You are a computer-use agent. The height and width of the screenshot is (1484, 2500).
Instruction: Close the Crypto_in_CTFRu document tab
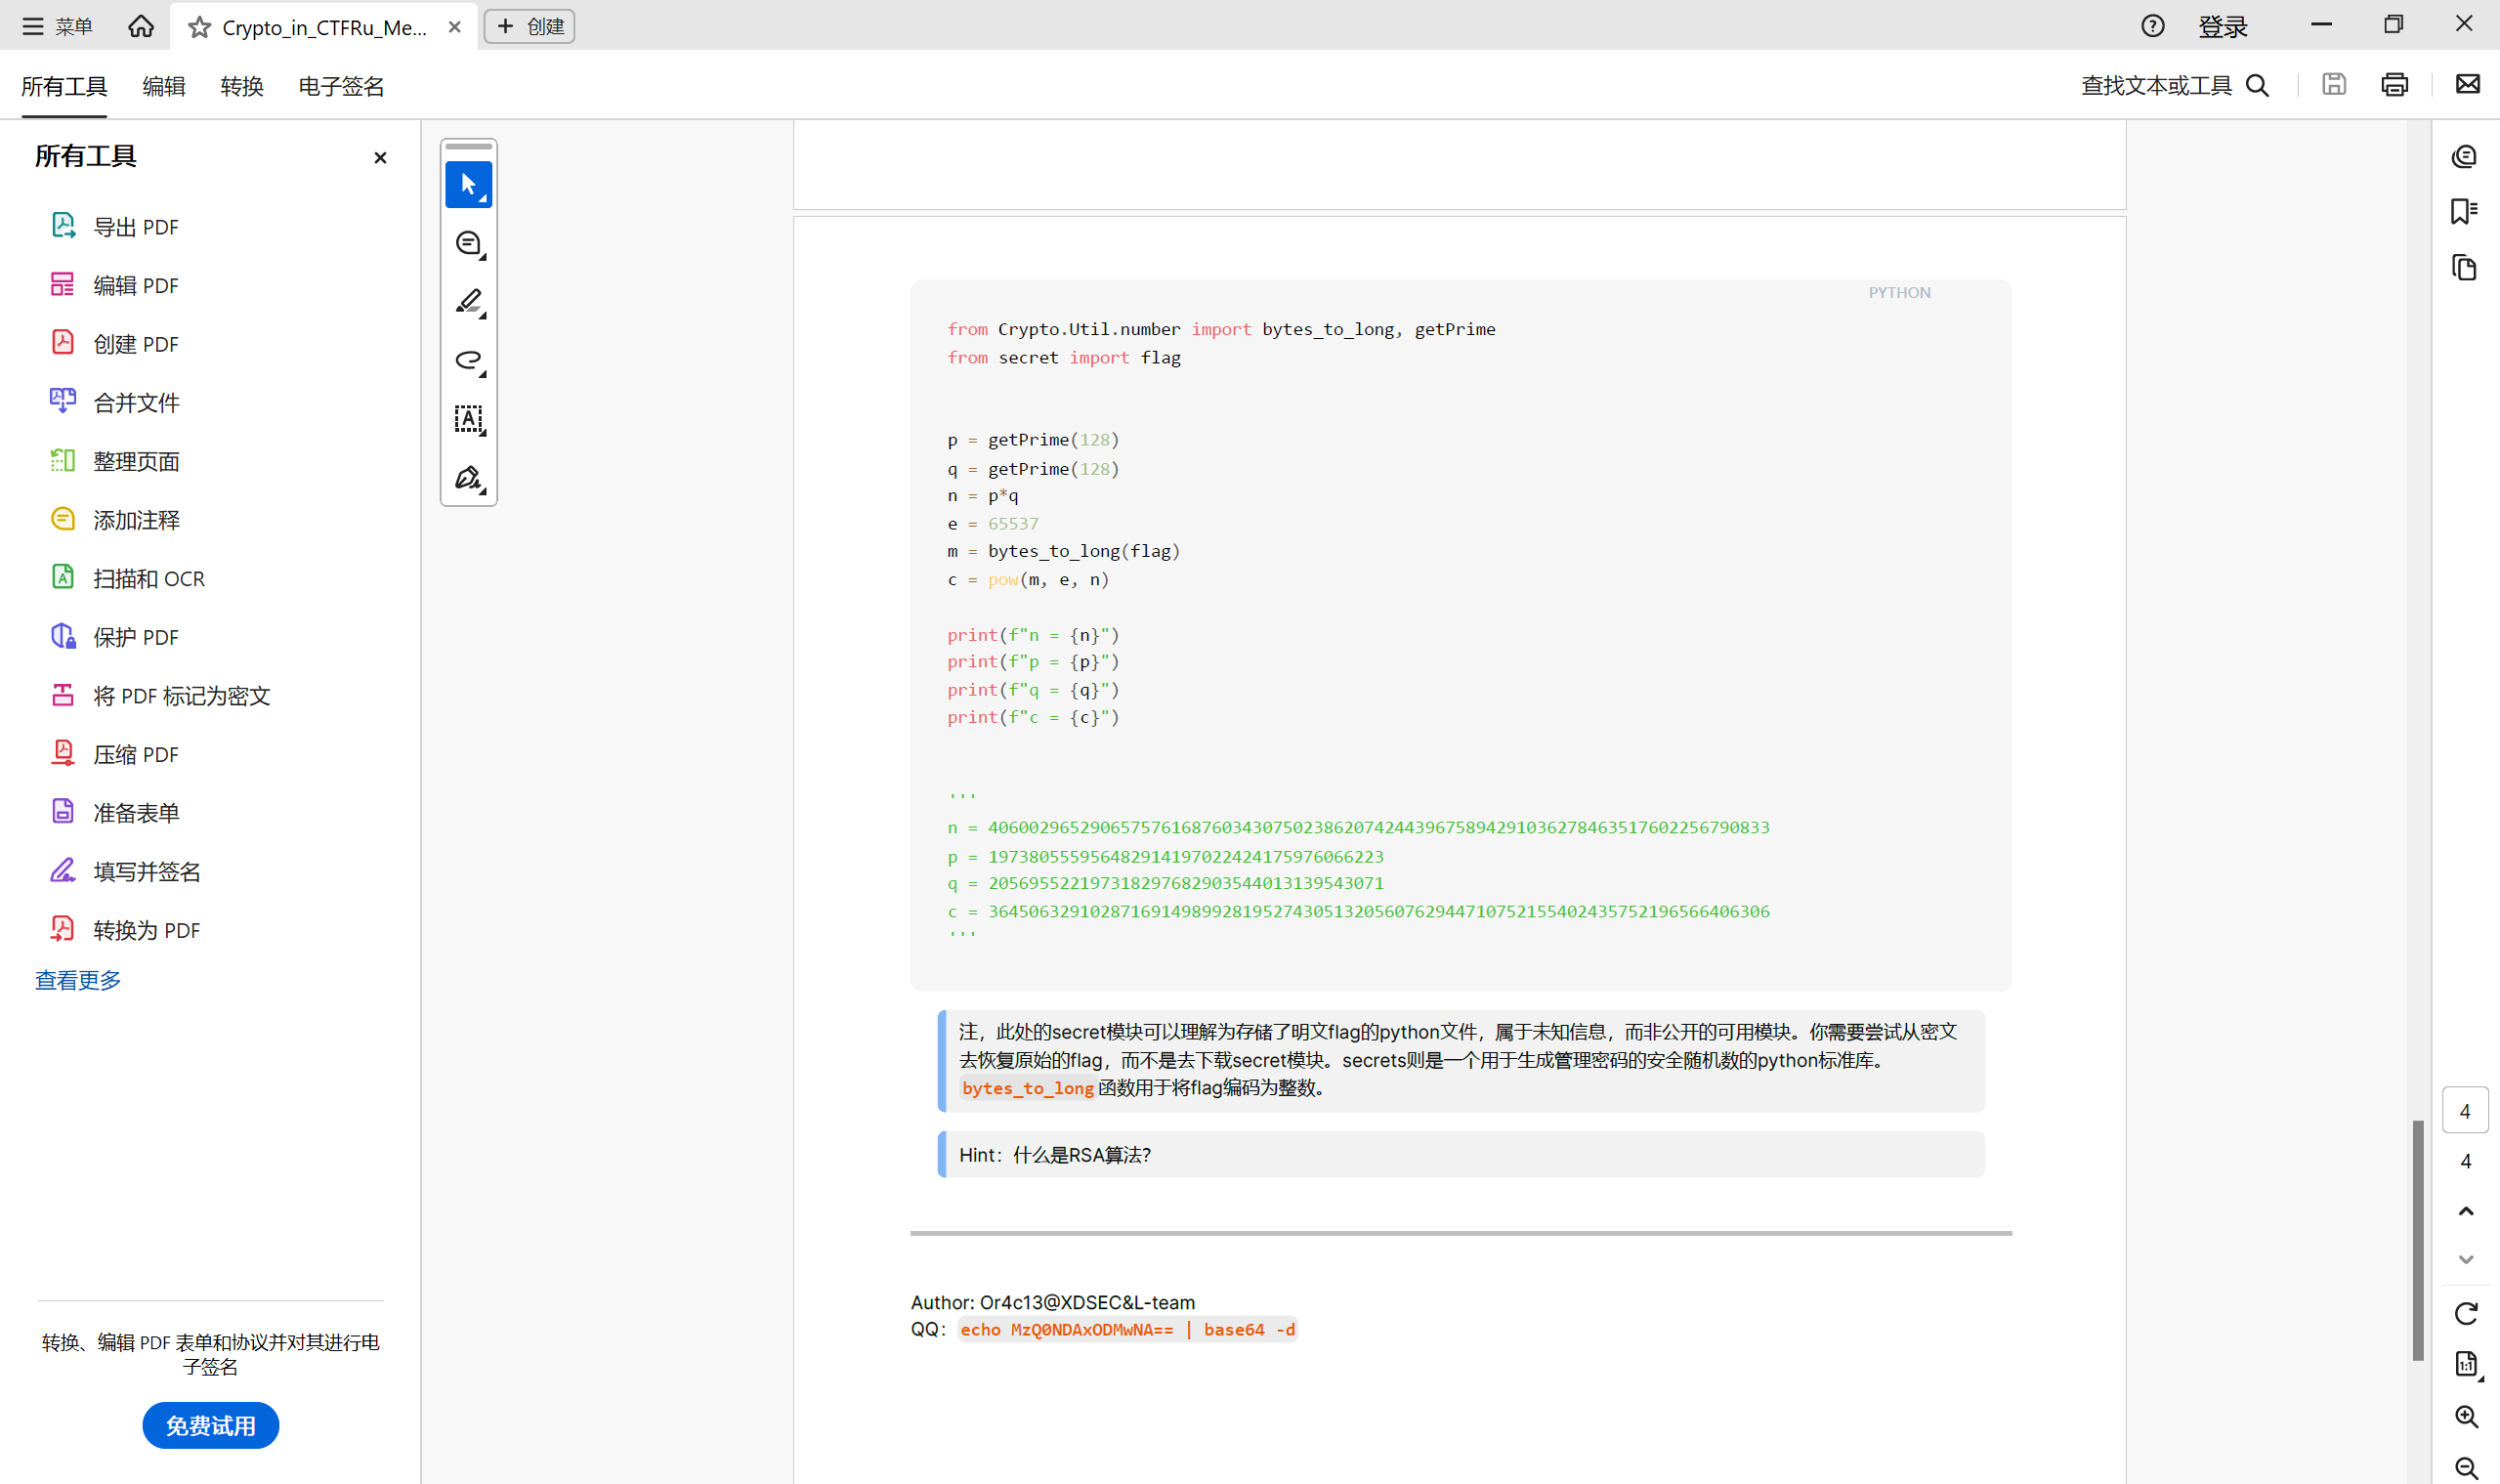[455, 27]
